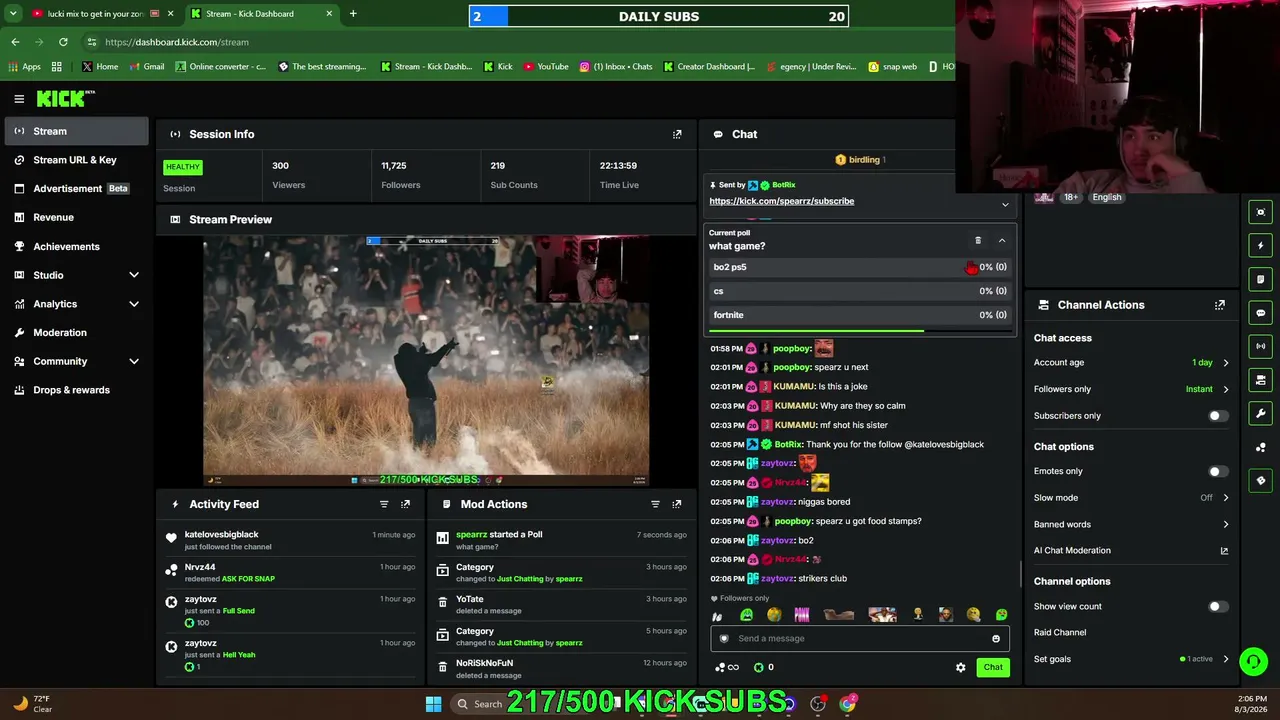This screenshot has width=1280, height=720.
Task: Open Activity Feed filter options
Action: (x=384, y=504)
